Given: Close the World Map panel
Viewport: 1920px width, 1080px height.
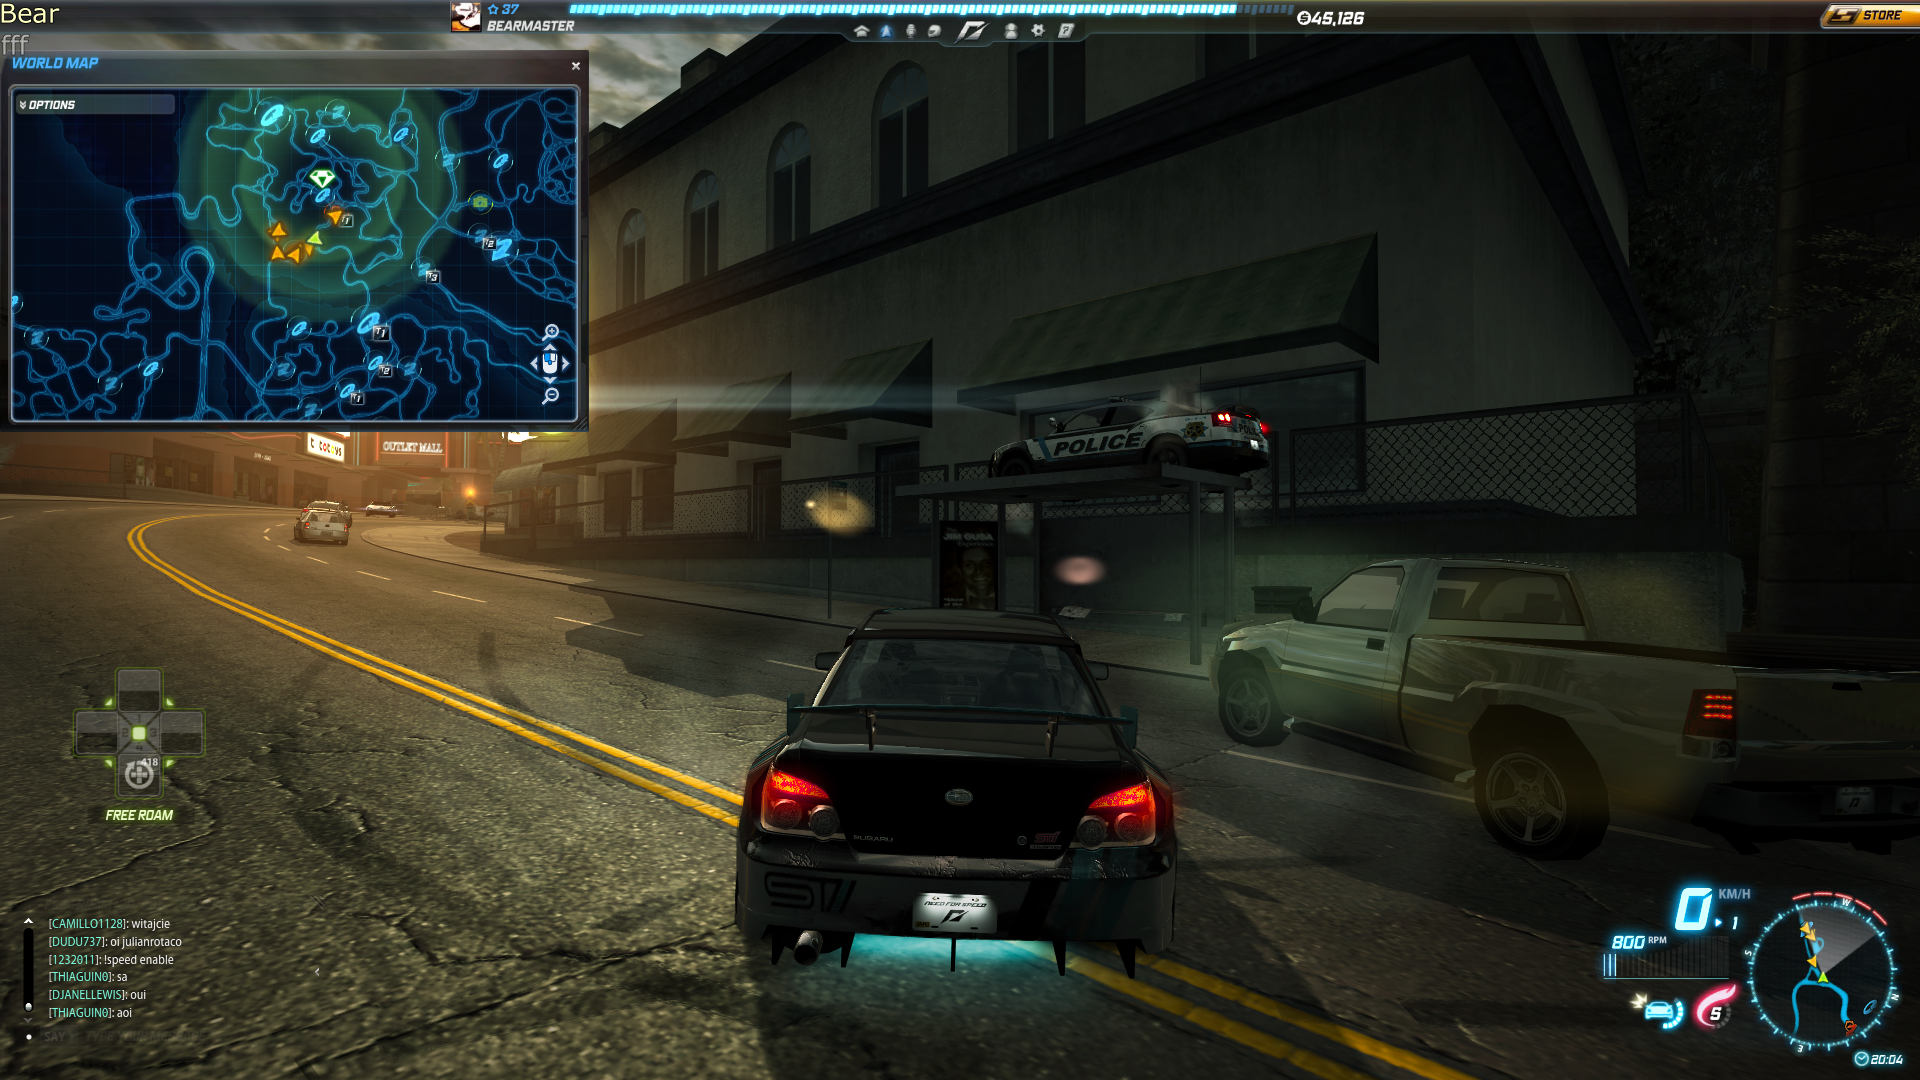Looking at the screenshot, I should [x=576, y=66].
